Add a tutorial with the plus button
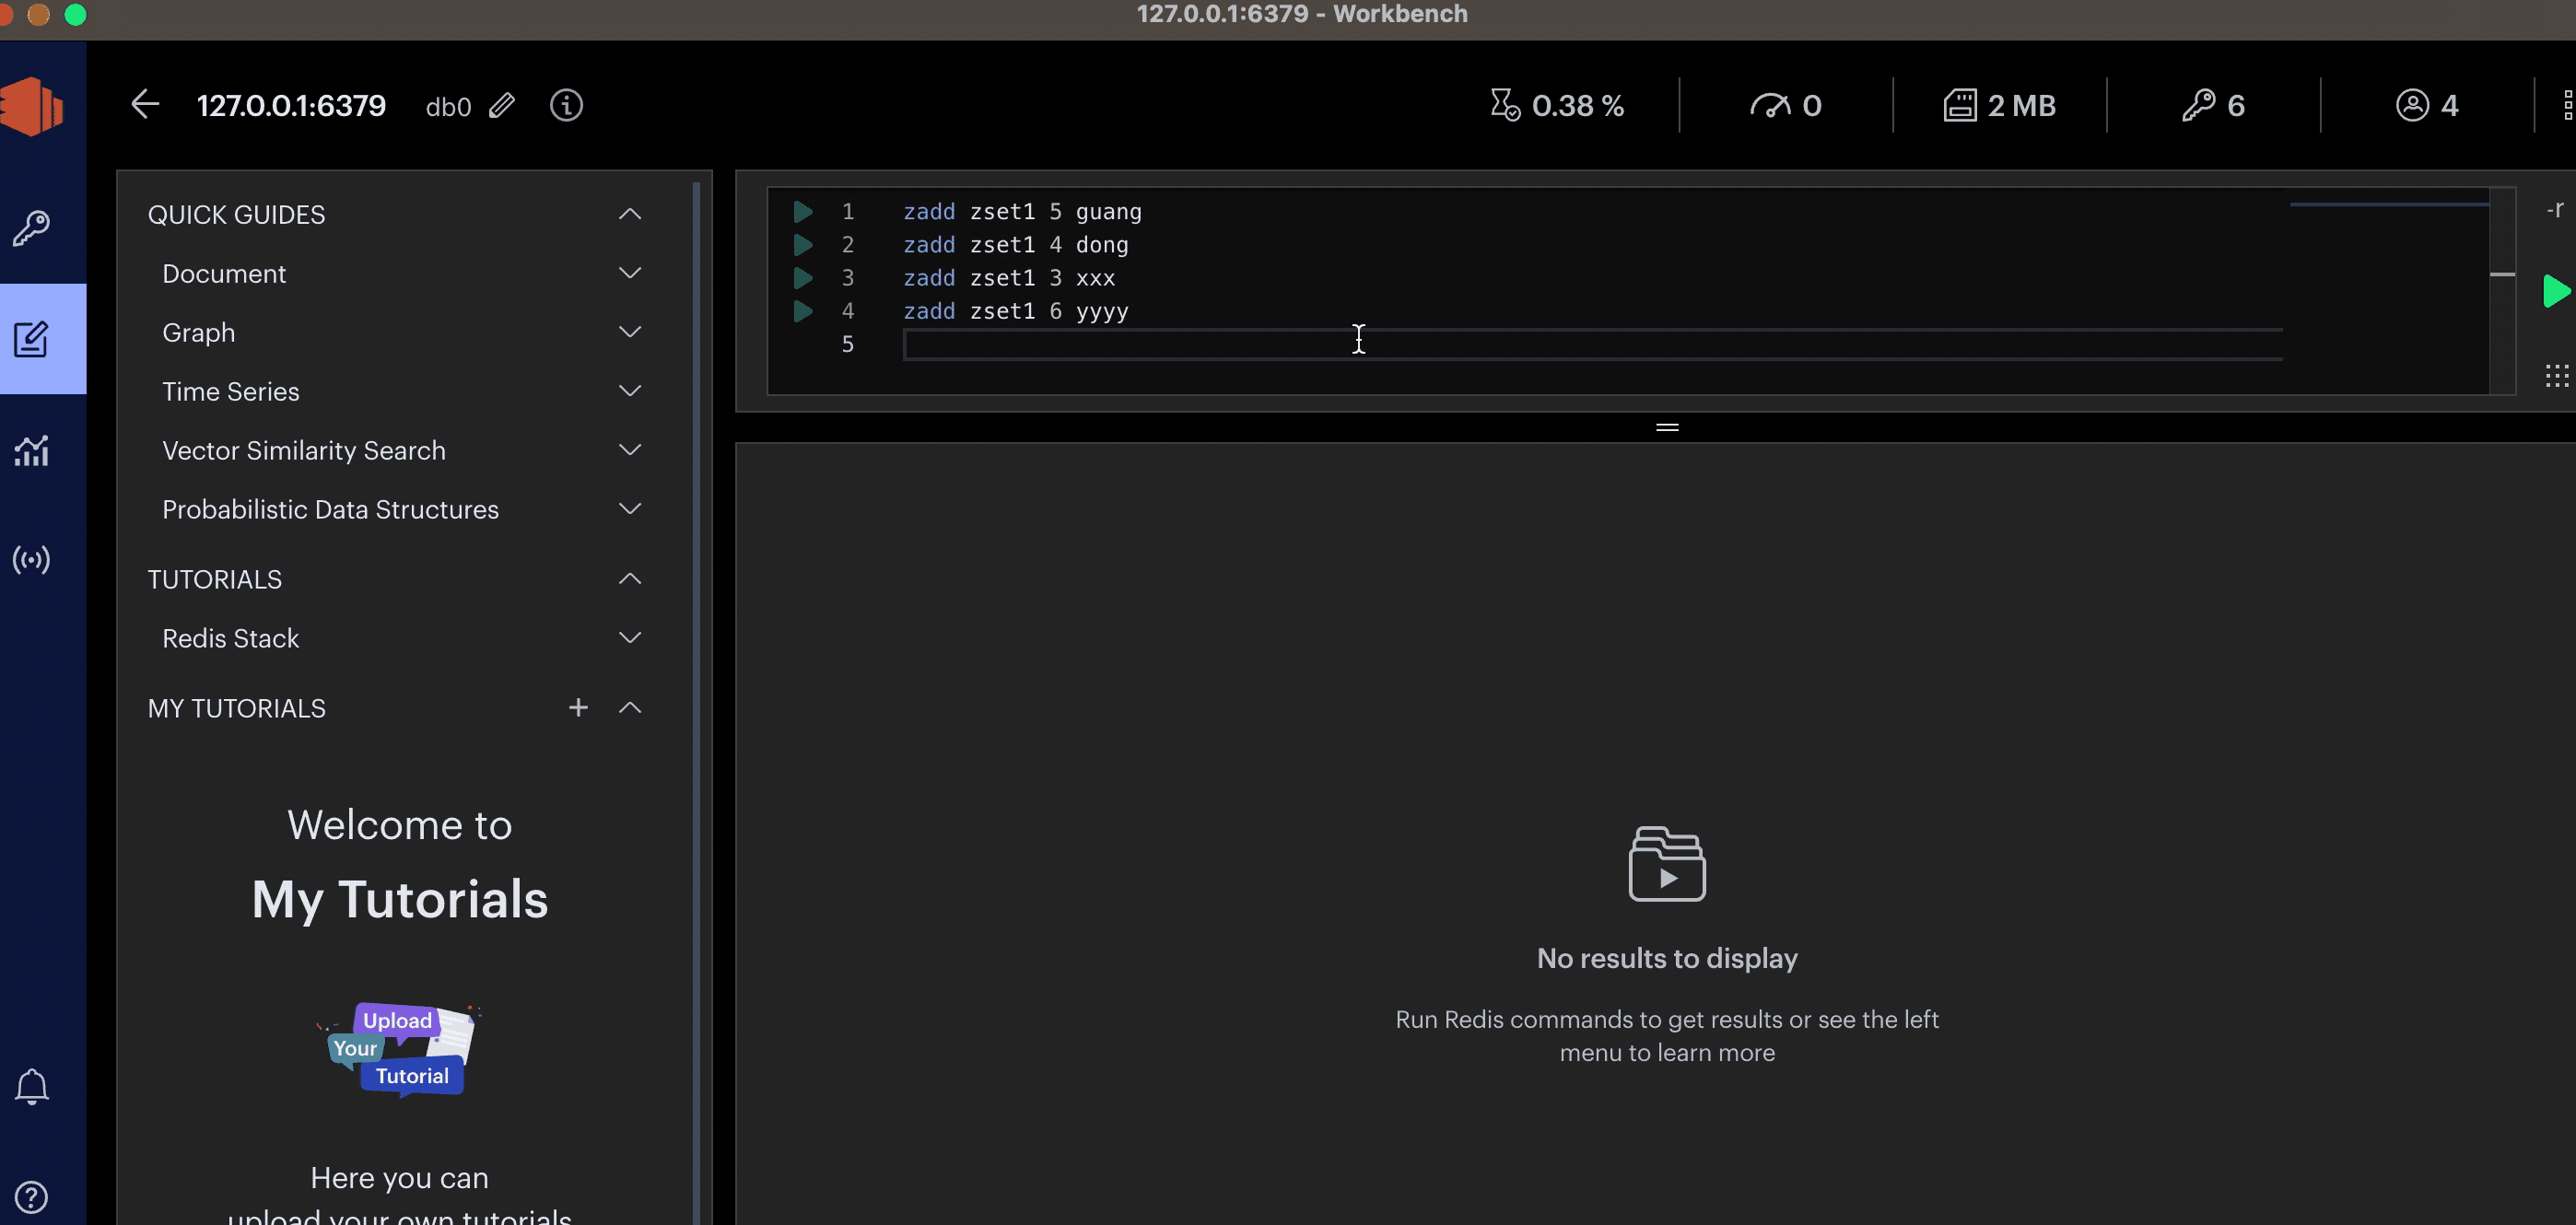2576x1225 pixels. 578,708
